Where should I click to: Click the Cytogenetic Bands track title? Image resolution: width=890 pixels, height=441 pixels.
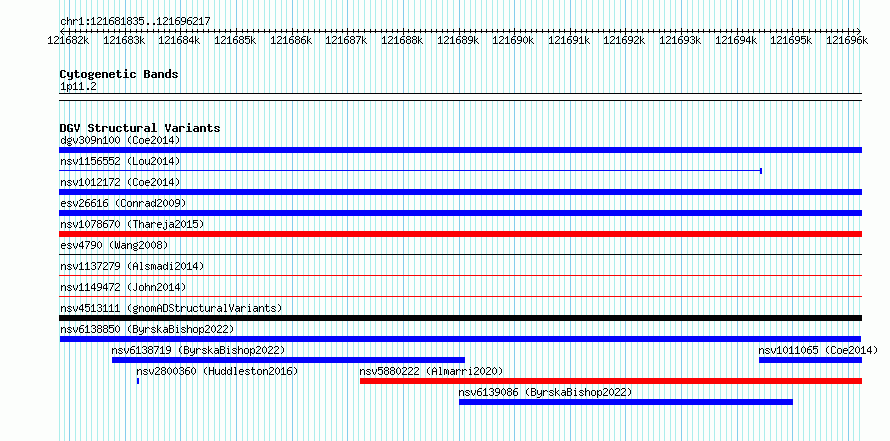coord(119,74)
